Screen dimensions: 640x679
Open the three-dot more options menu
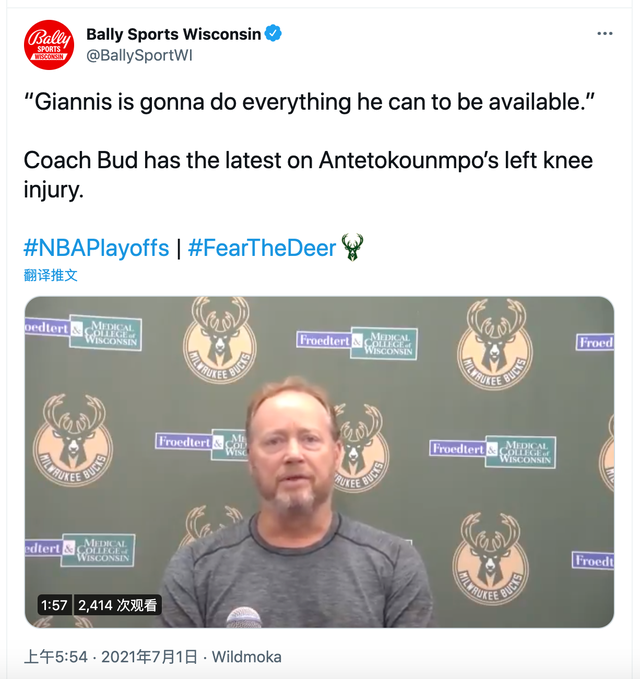pos(604,34)
